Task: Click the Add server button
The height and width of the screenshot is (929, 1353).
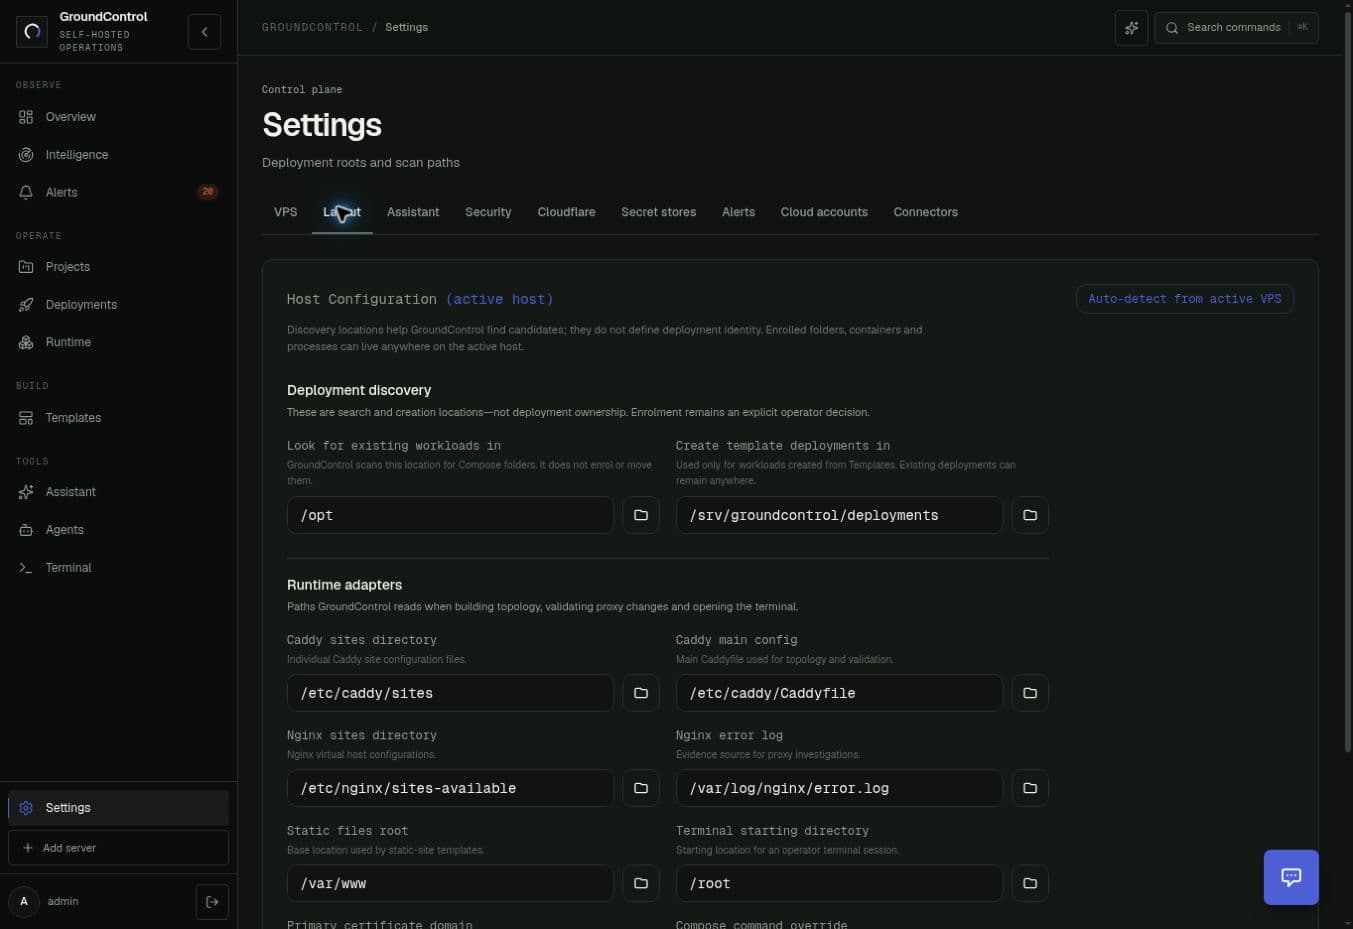Action: (x=118, y=848)
